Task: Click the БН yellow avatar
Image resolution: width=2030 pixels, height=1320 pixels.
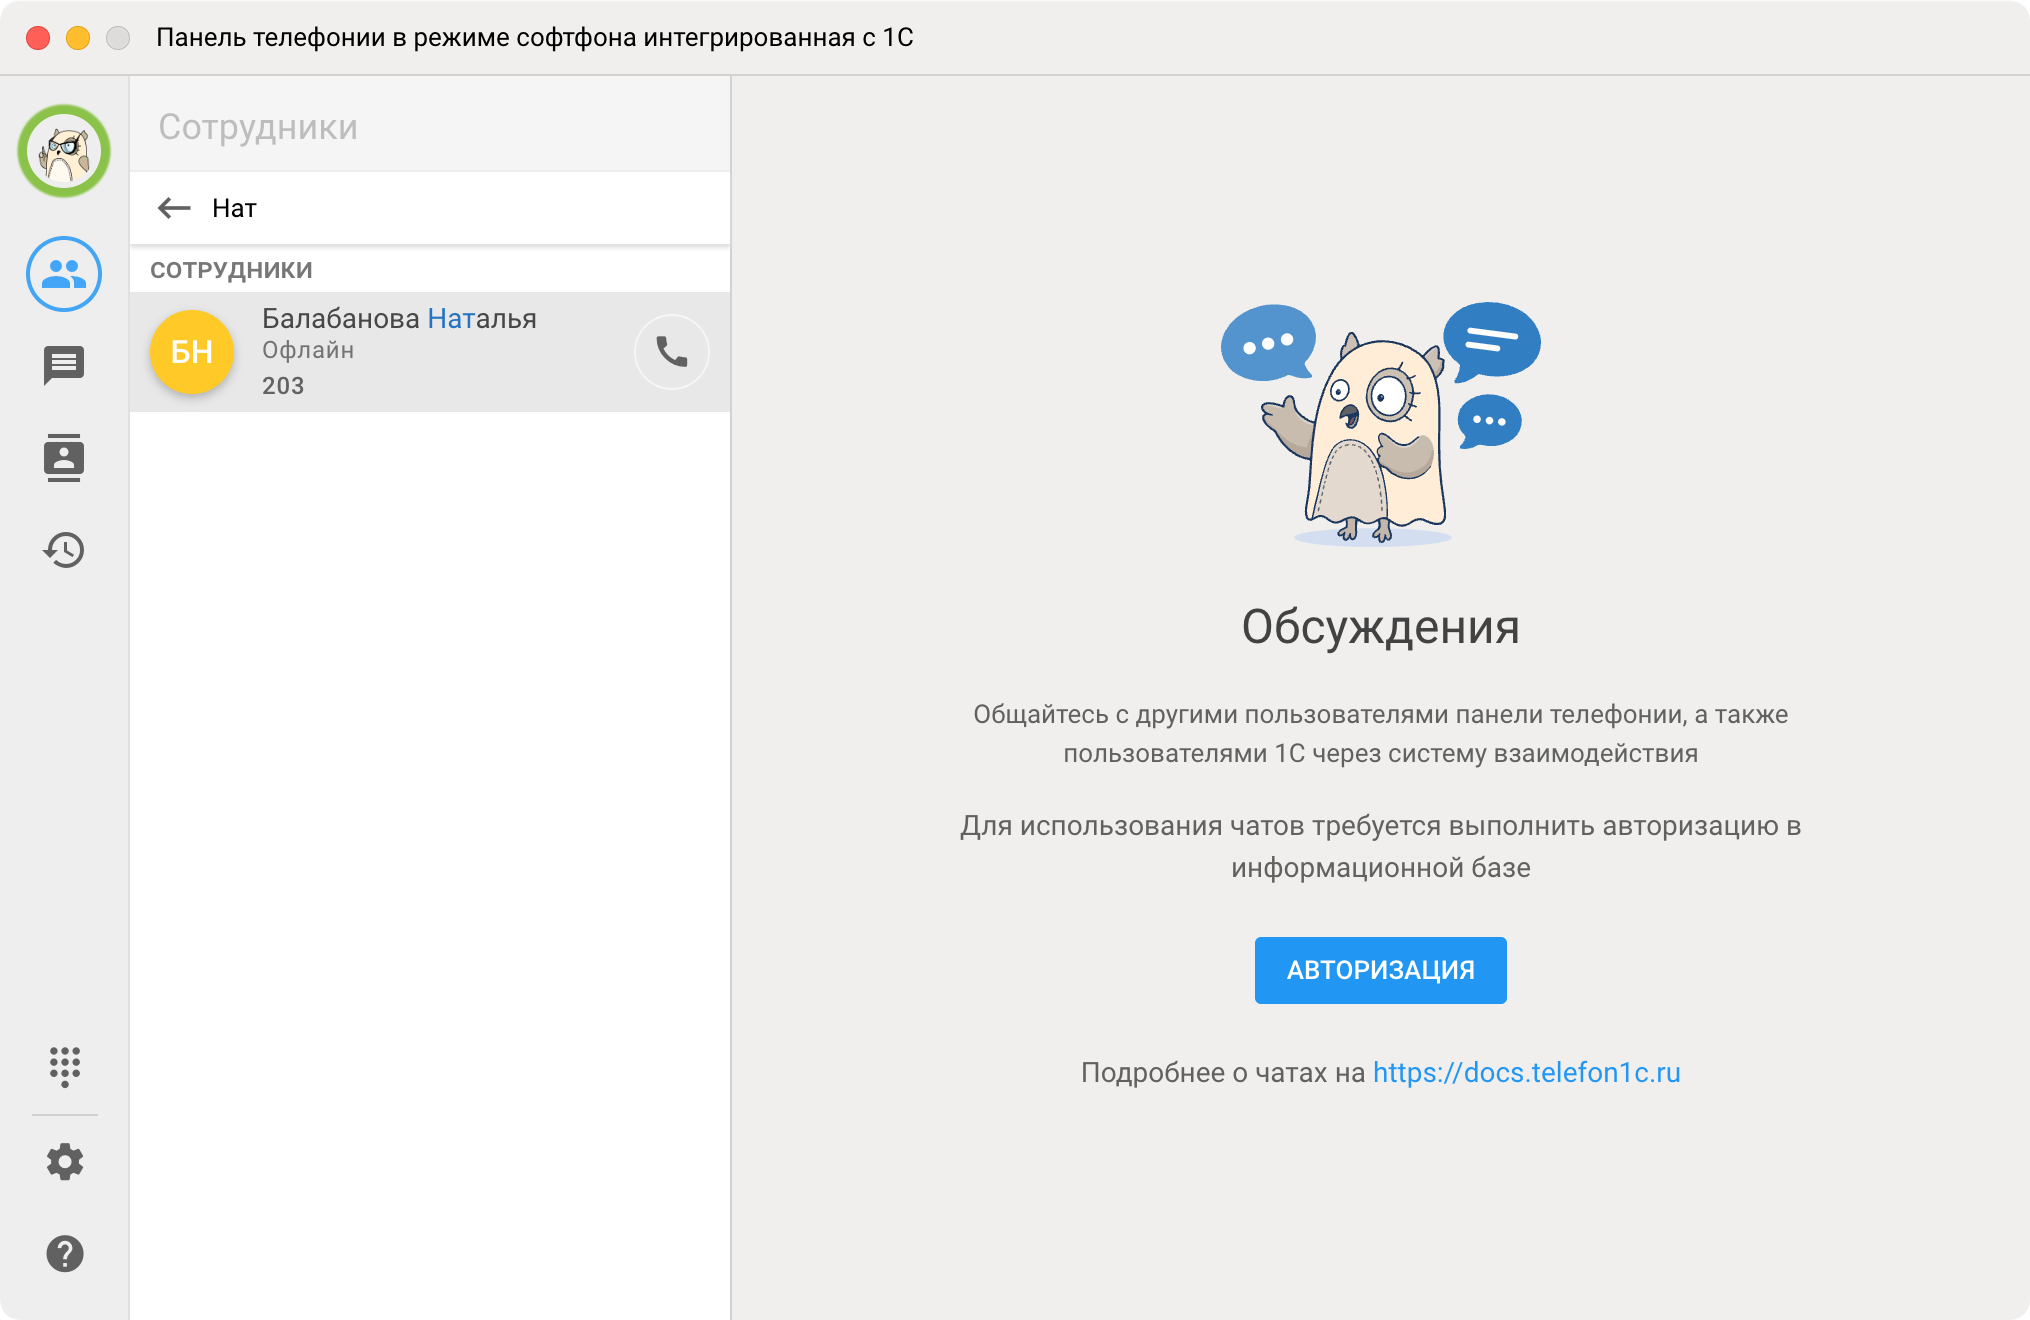Action: (192, 352)
